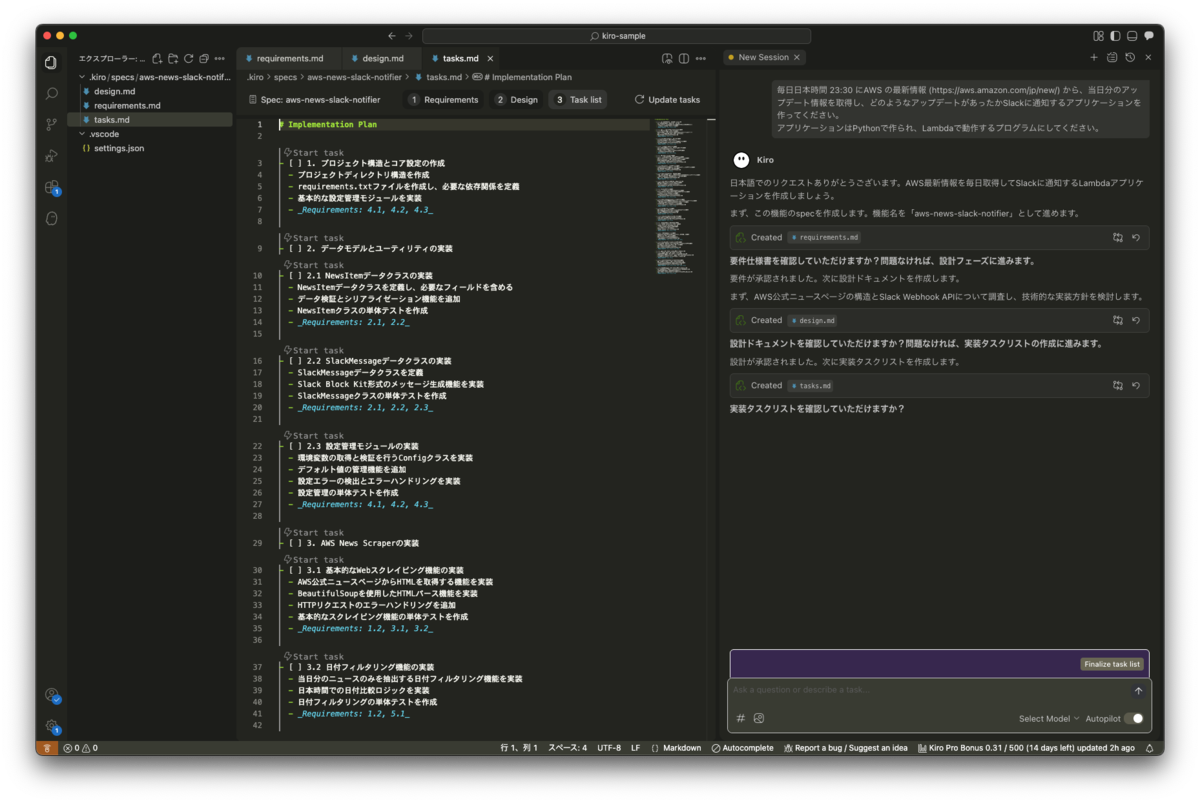This screenshot has width=1200, height=803.
Task: Select the New Session chat tab
Action: coord(763,58)
